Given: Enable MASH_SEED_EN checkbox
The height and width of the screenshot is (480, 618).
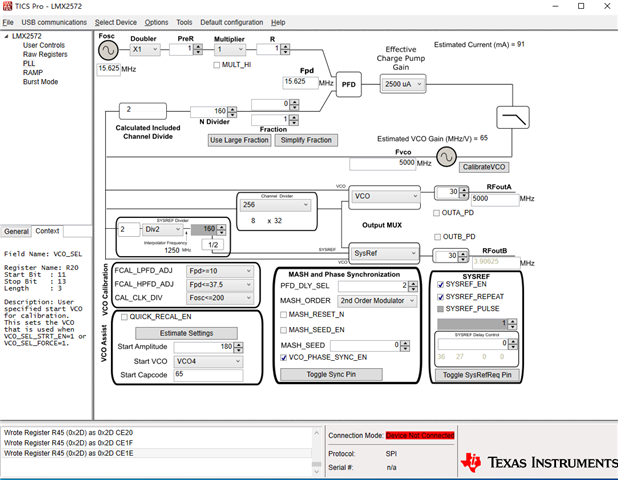Looking at the screenshot, I should point(283,330).
